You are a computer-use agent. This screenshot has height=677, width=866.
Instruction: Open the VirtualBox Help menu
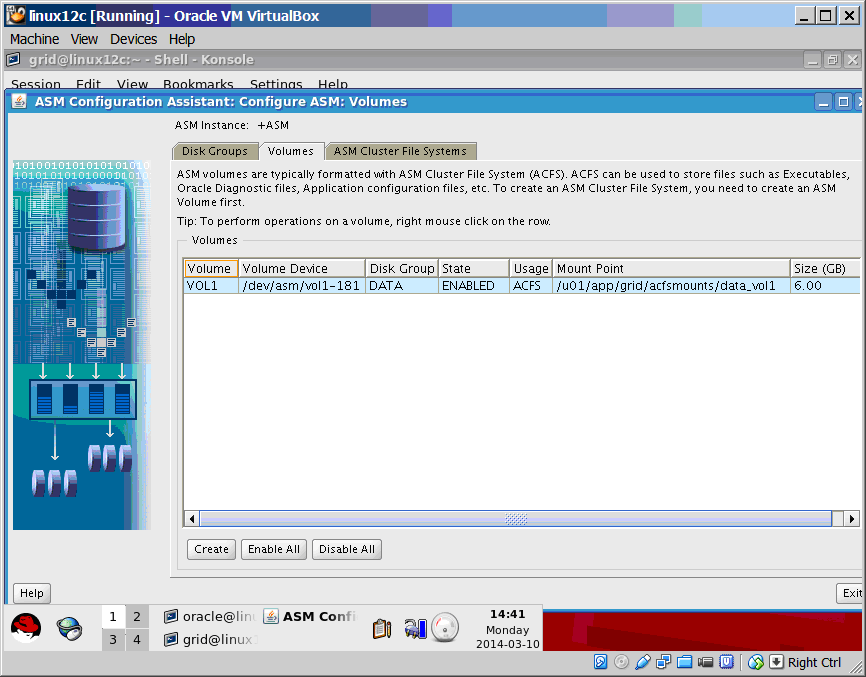pos(182,39)
